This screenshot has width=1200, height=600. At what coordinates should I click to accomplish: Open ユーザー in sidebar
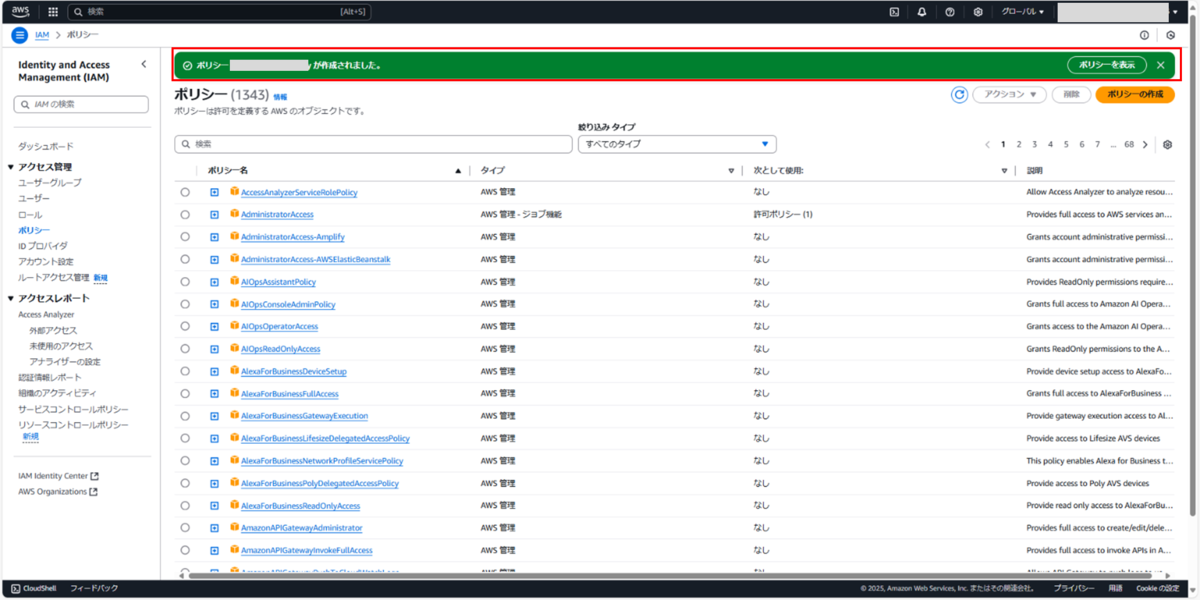click(x=34, y=199)
